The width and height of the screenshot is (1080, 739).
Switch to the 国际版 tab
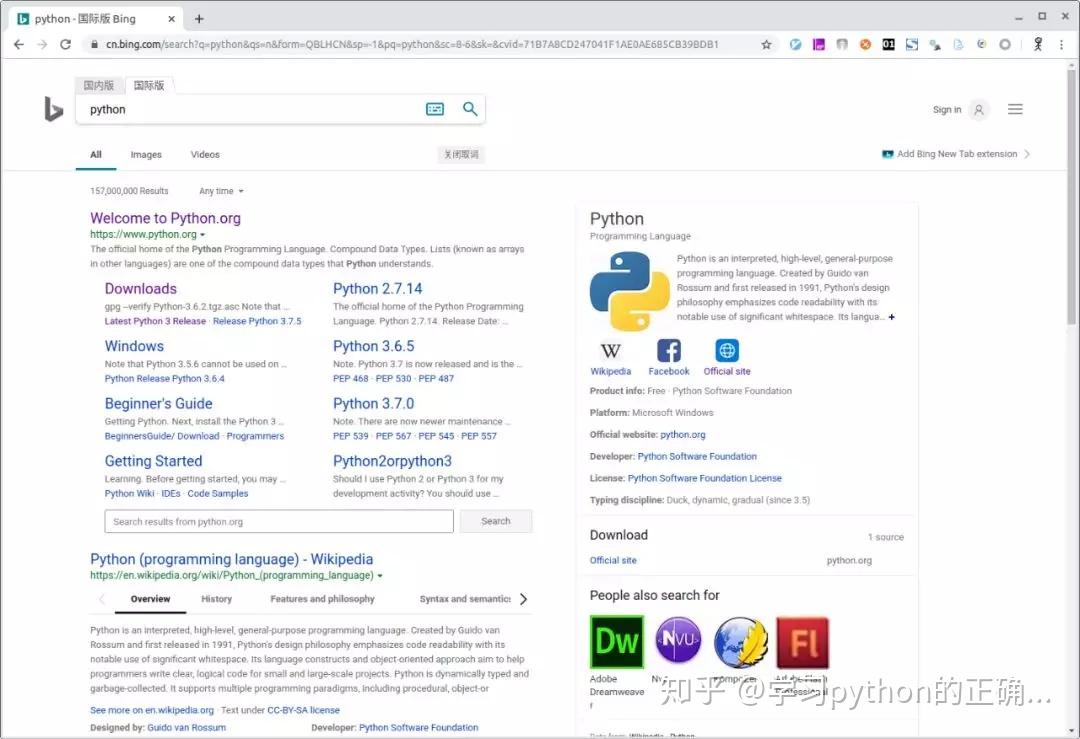pyautogui.click(x=149, y=85)
